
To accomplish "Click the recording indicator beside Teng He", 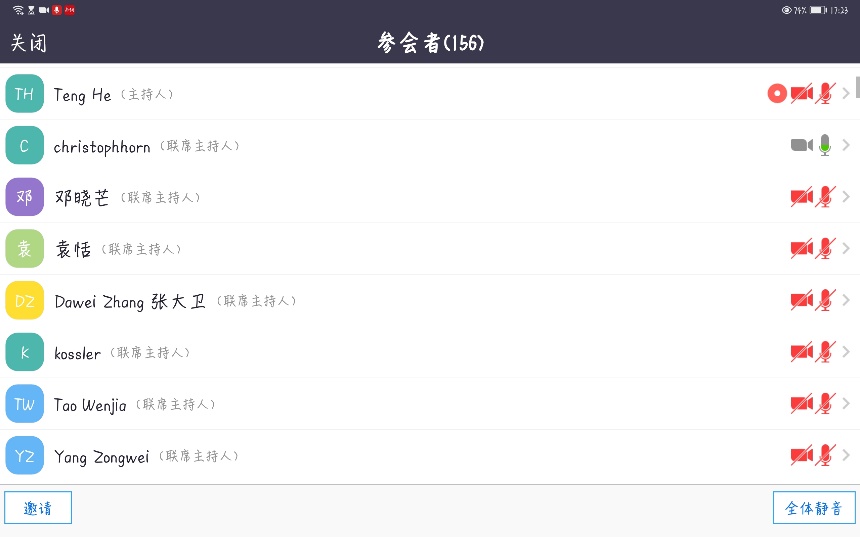I will pos(777,93).
